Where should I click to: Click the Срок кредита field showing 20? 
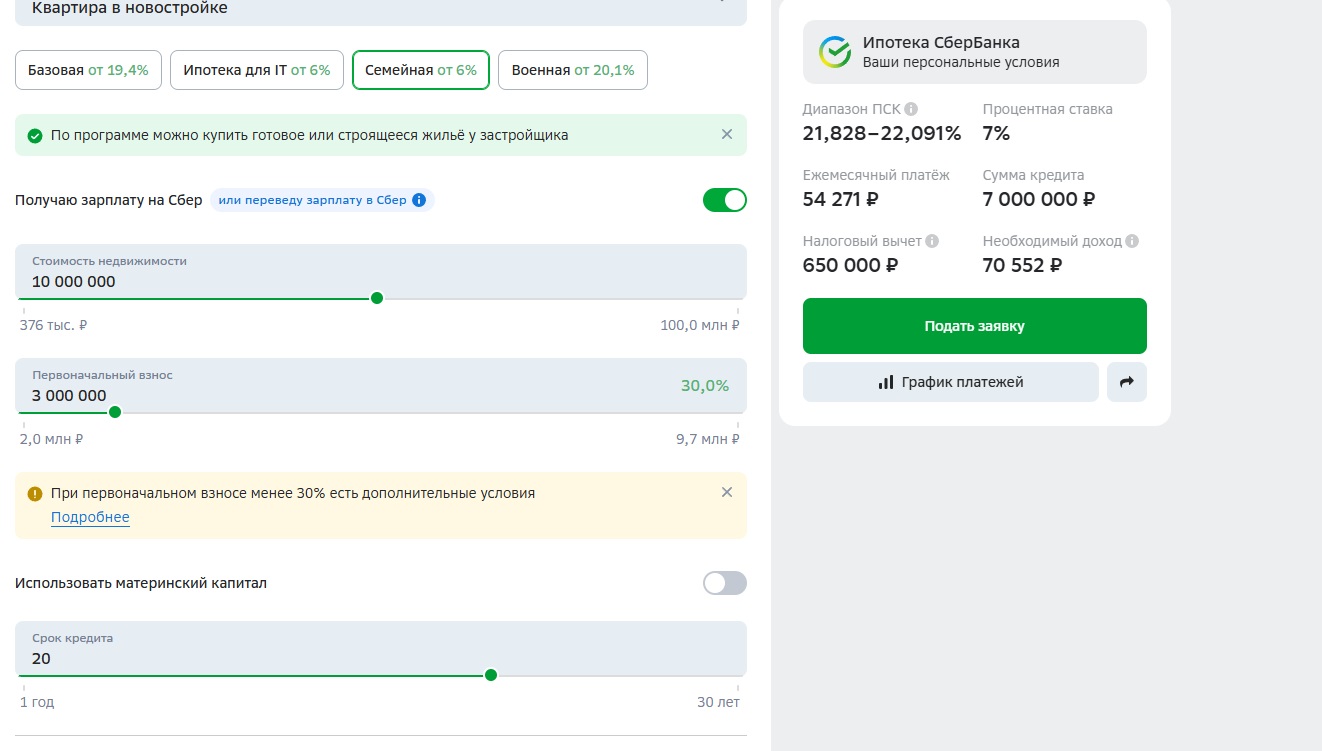381,648
